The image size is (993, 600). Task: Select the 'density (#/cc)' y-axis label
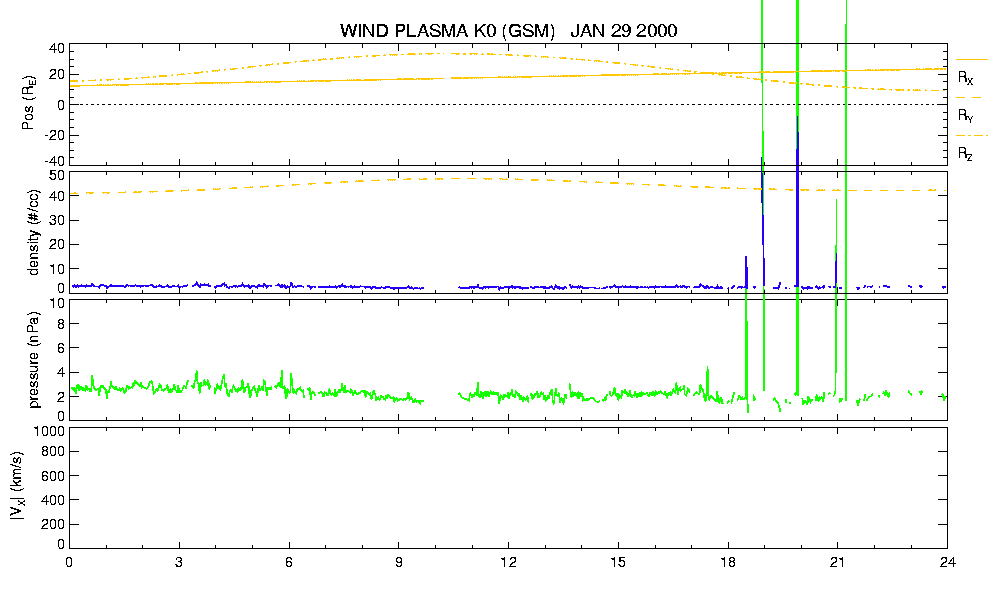34,232
